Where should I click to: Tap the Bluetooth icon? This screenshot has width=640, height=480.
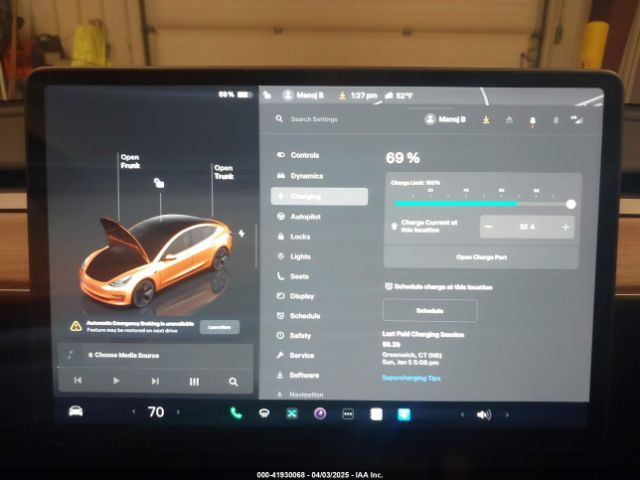[x=555, y=120]
